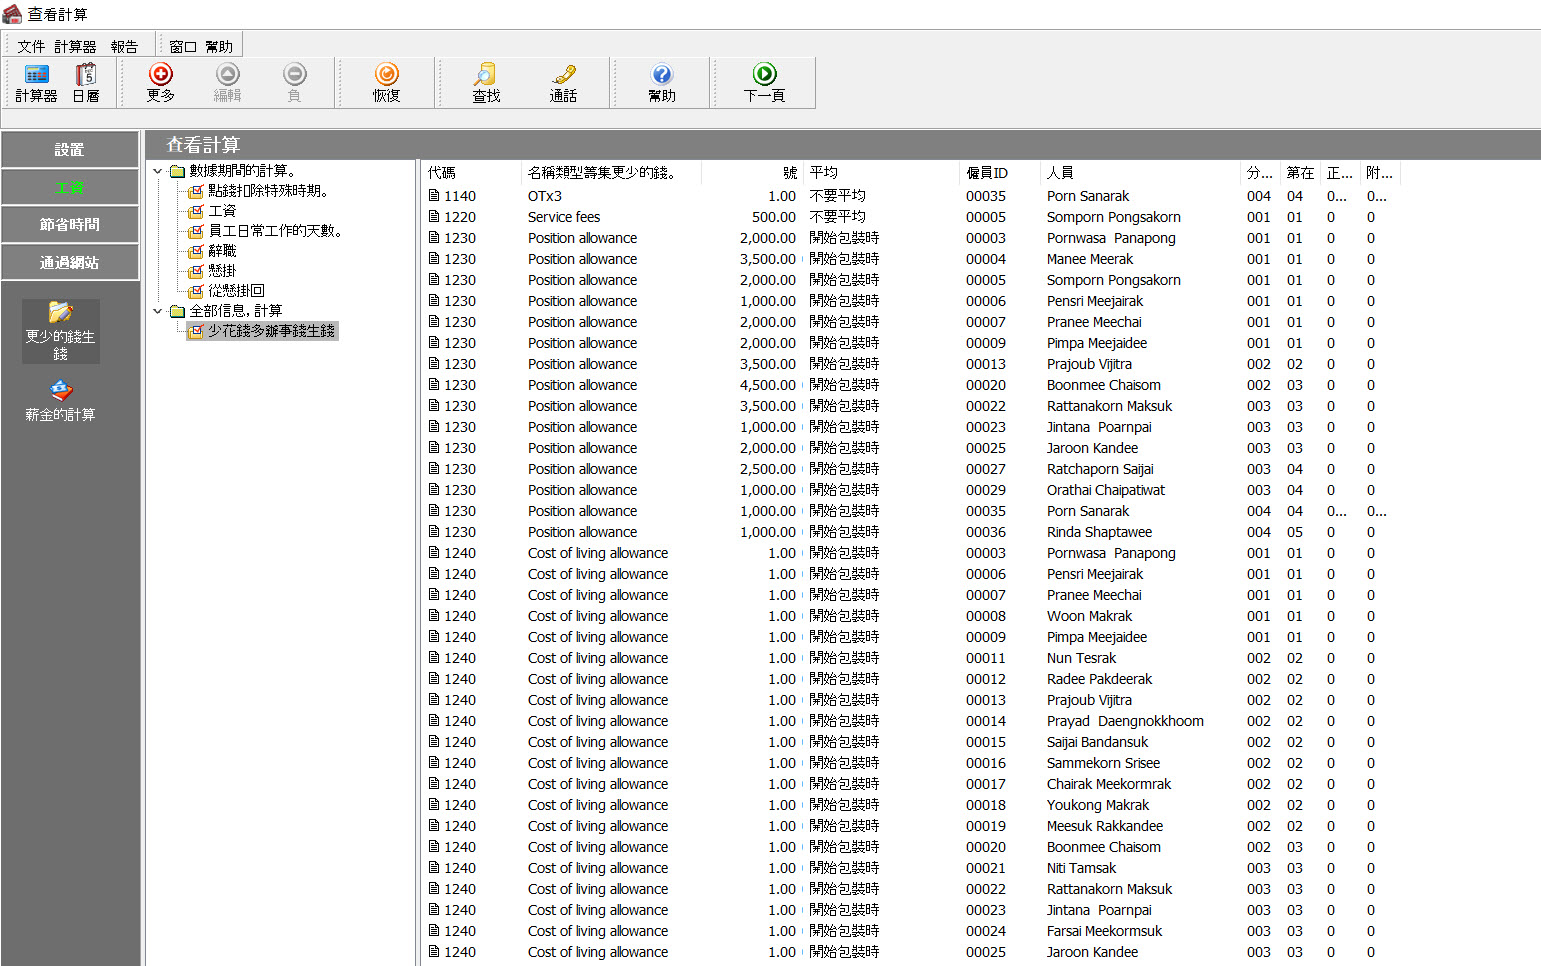1541x966 pixels.
Task: Open the 計算器 menu
Action: tap(75, 46)
